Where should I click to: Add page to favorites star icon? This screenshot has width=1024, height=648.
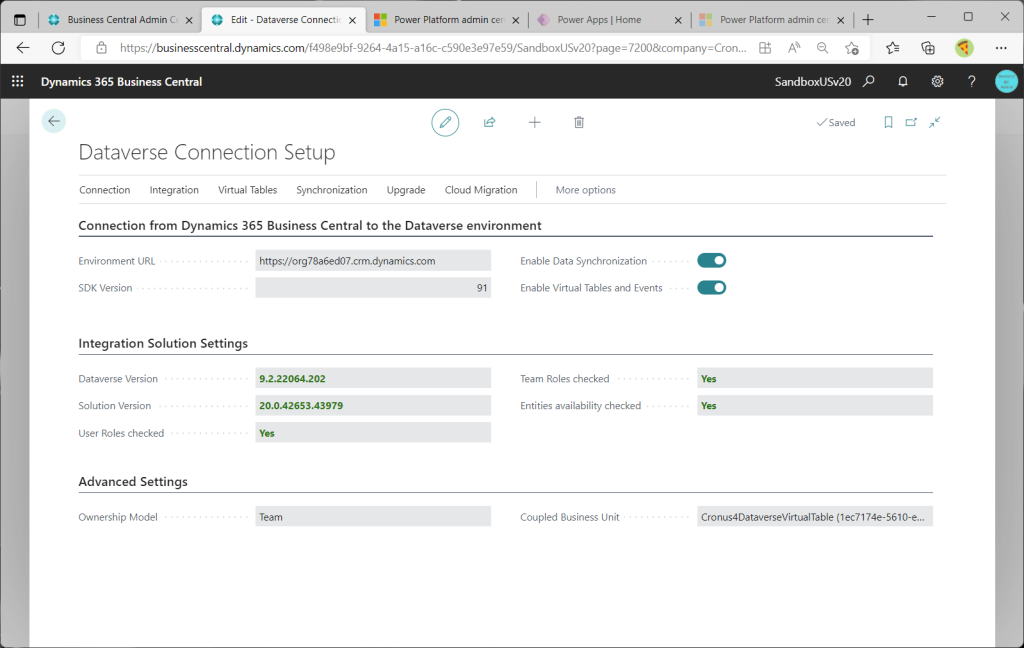point(852,48)
